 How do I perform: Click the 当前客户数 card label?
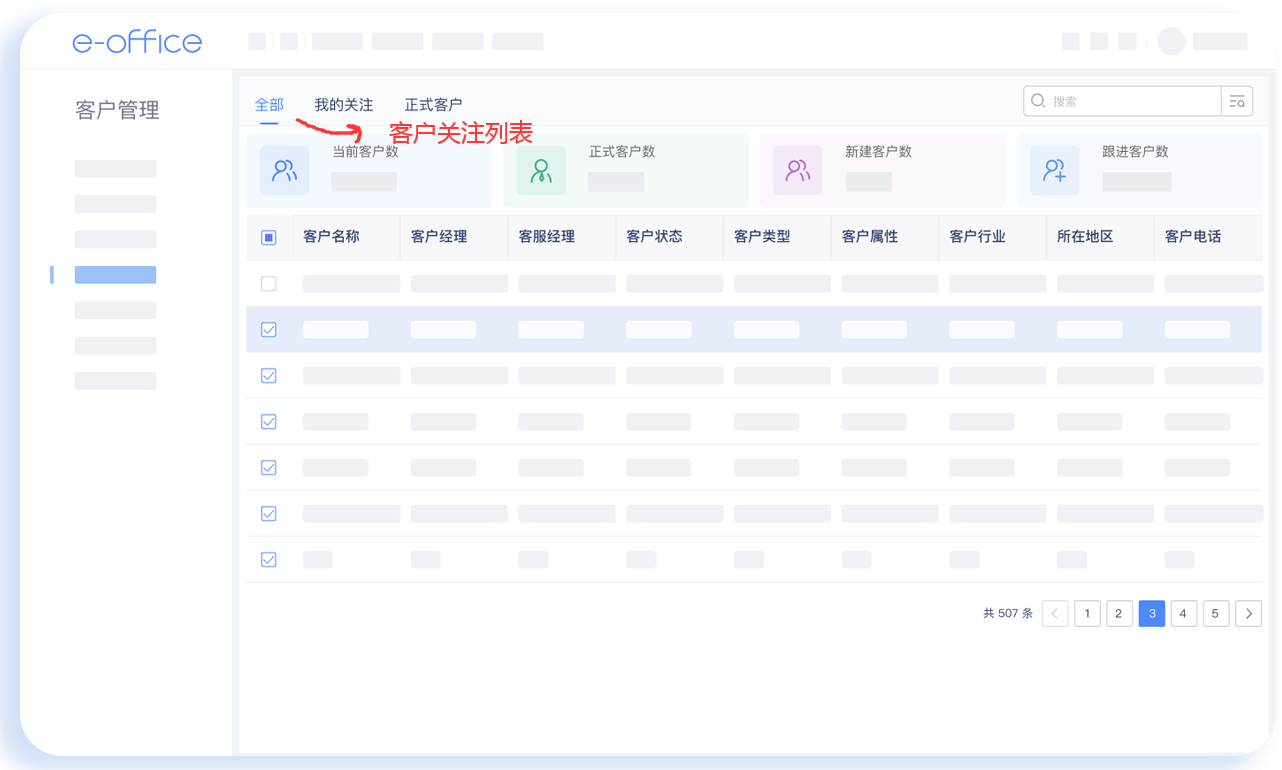pyautogui.click(x=365, y=152)
